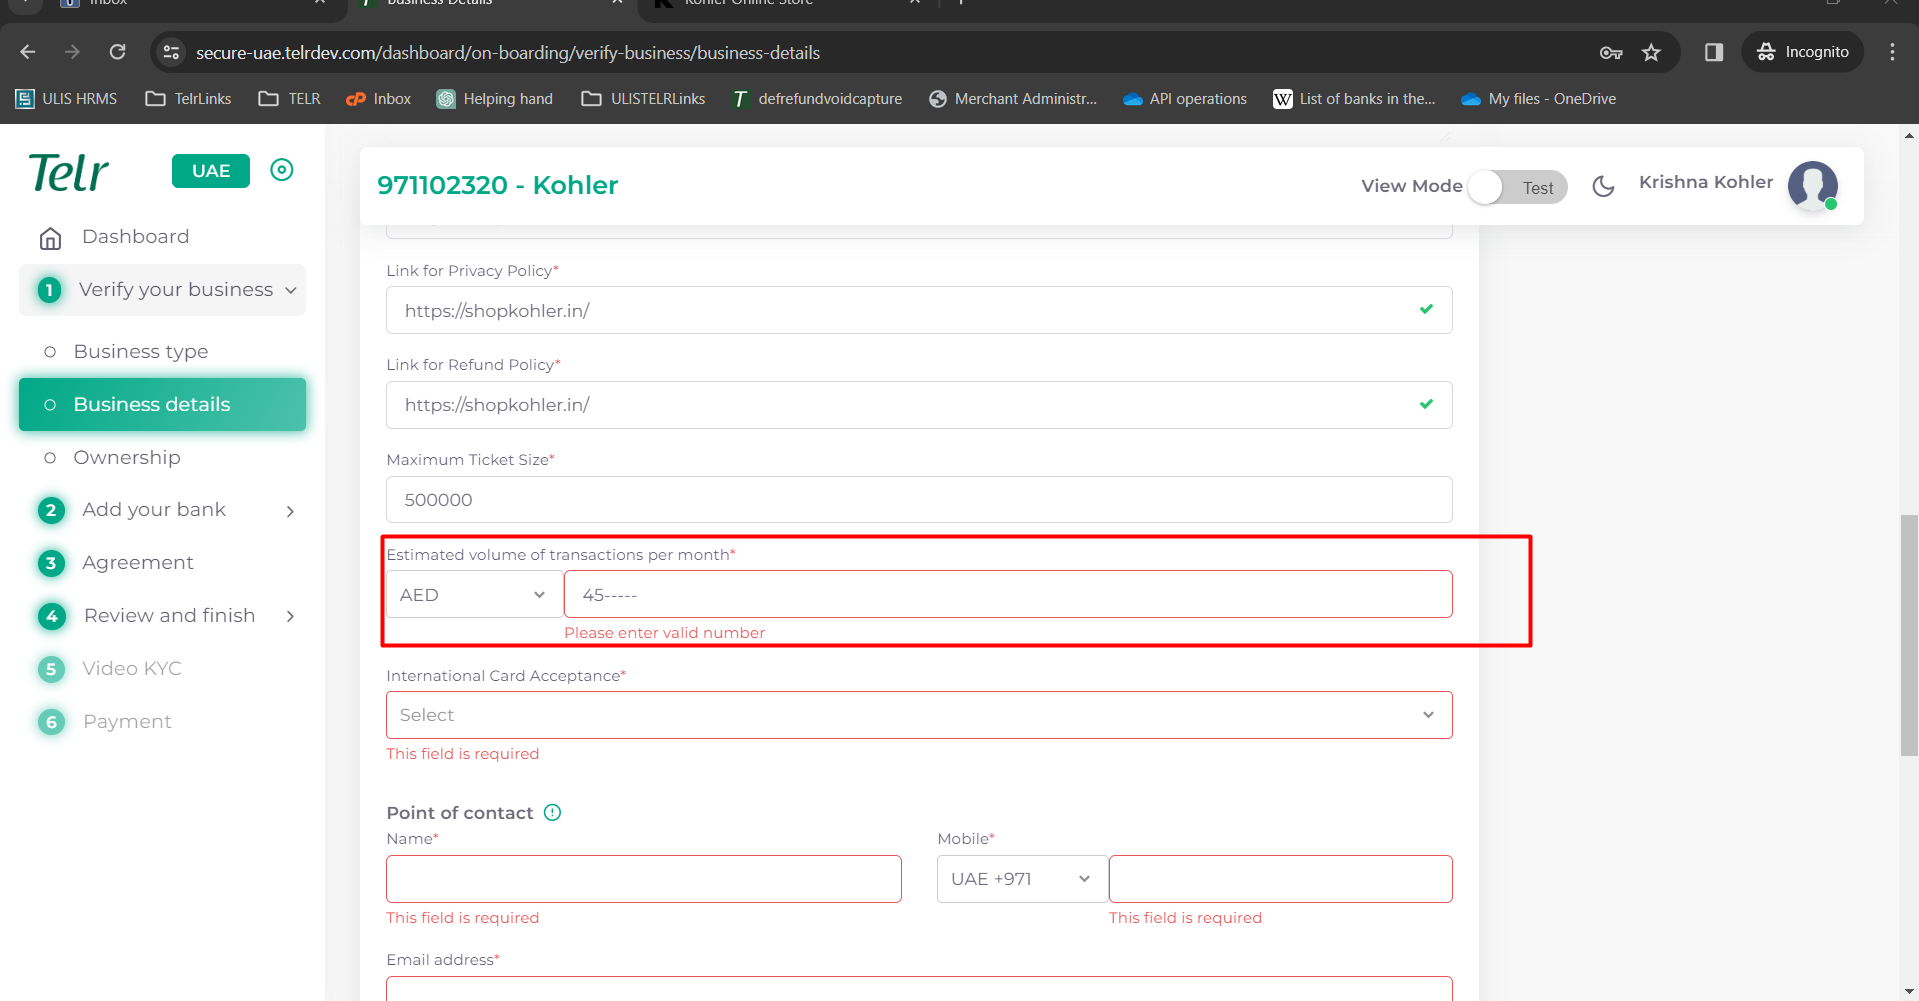
Task: Open API operations bookmark
Action: (x=1185, y=99)
